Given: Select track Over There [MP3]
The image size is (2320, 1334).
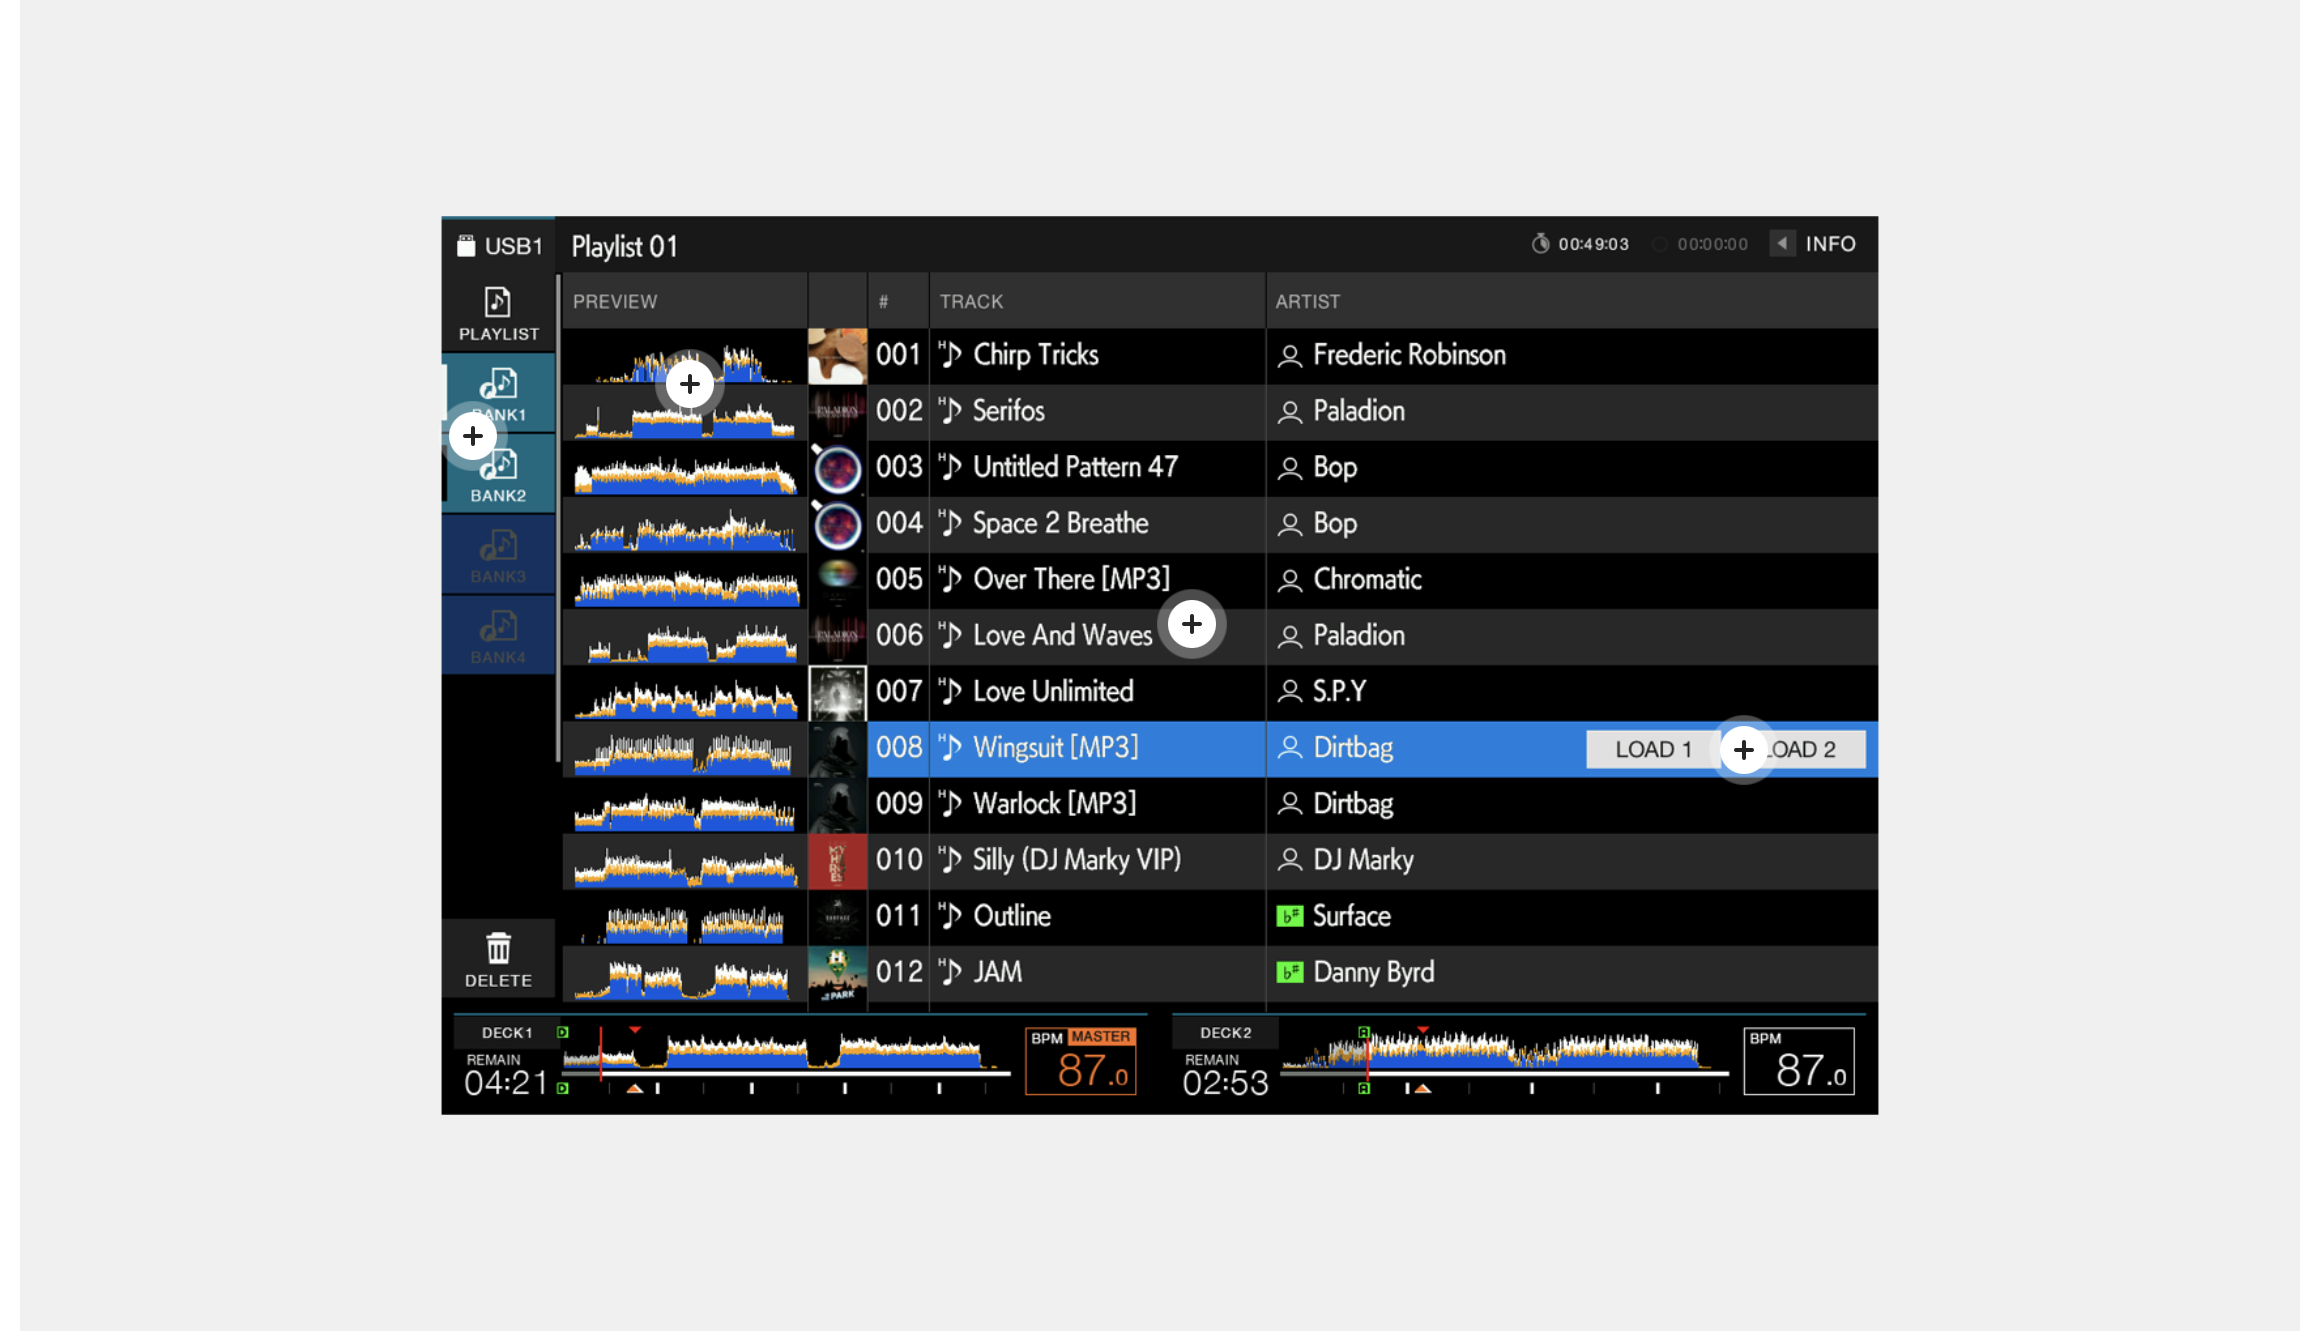Looking at the screenshot, I should [x=1072, y=579].
